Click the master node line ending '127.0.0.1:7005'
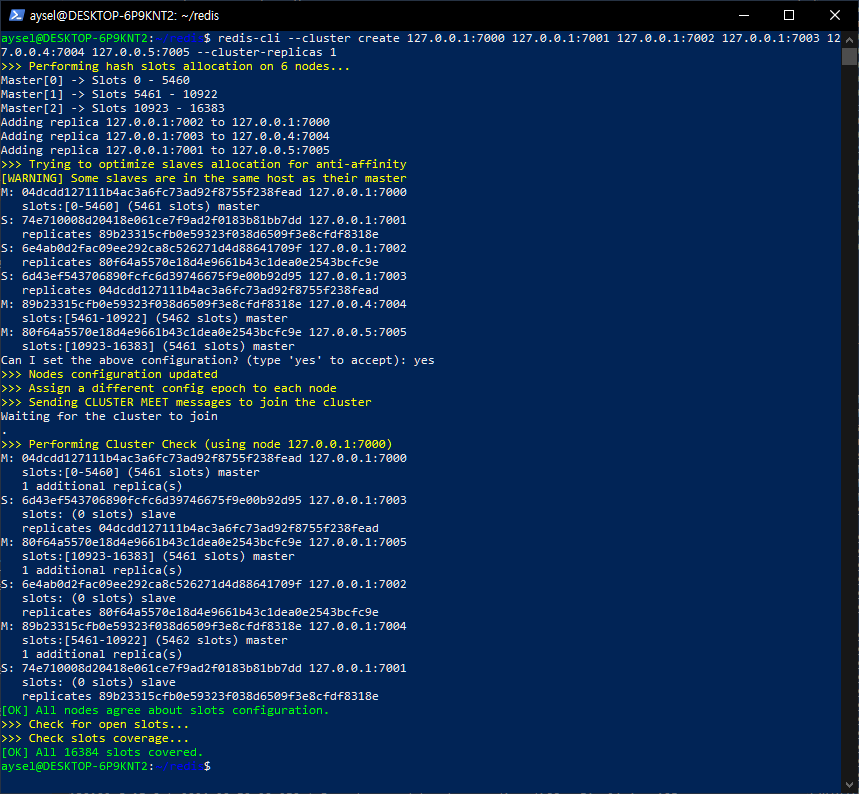This screenshot has width=859, height=794. (x=204, y=542)
